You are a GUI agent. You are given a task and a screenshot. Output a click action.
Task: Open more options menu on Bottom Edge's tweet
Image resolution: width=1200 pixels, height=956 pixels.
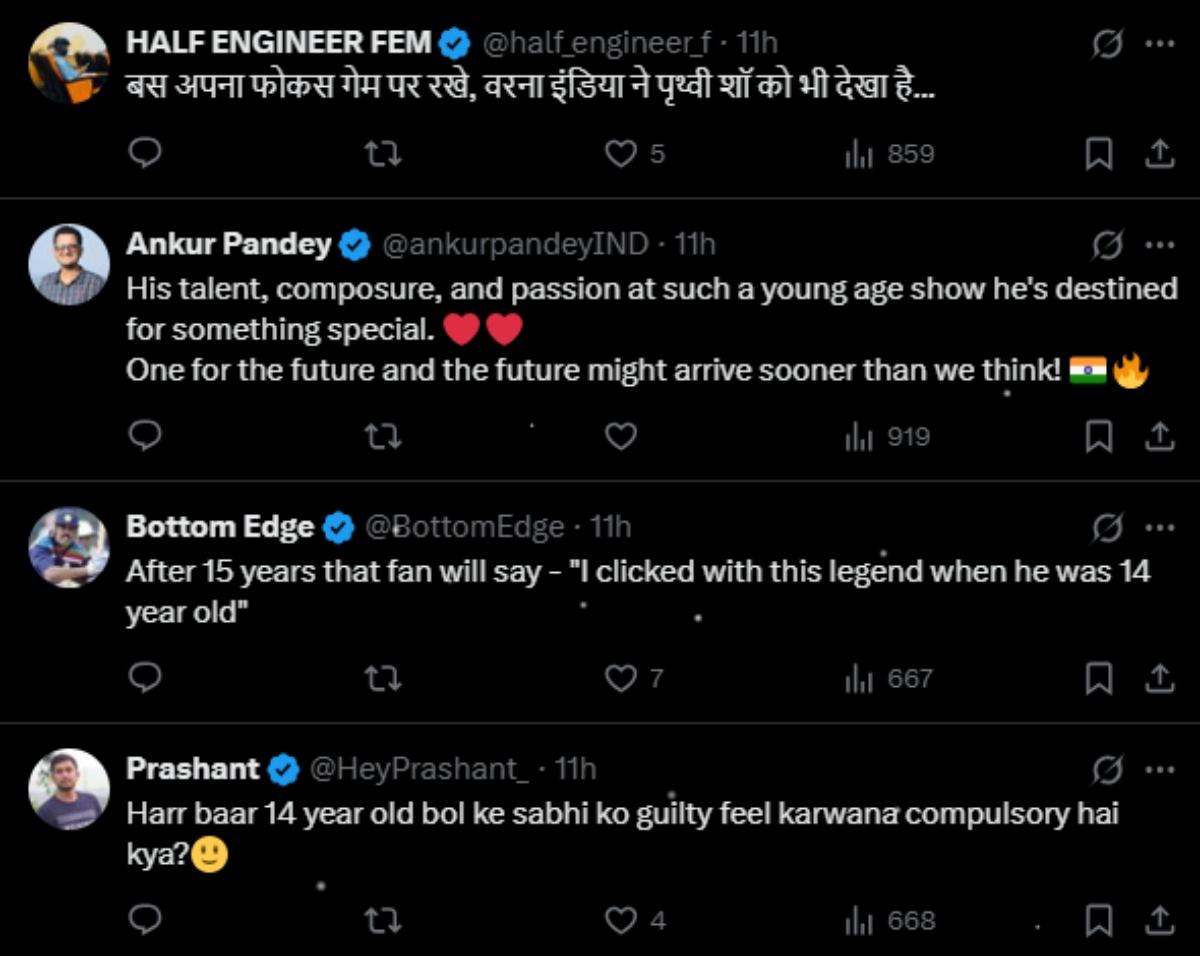point(1159,527)
